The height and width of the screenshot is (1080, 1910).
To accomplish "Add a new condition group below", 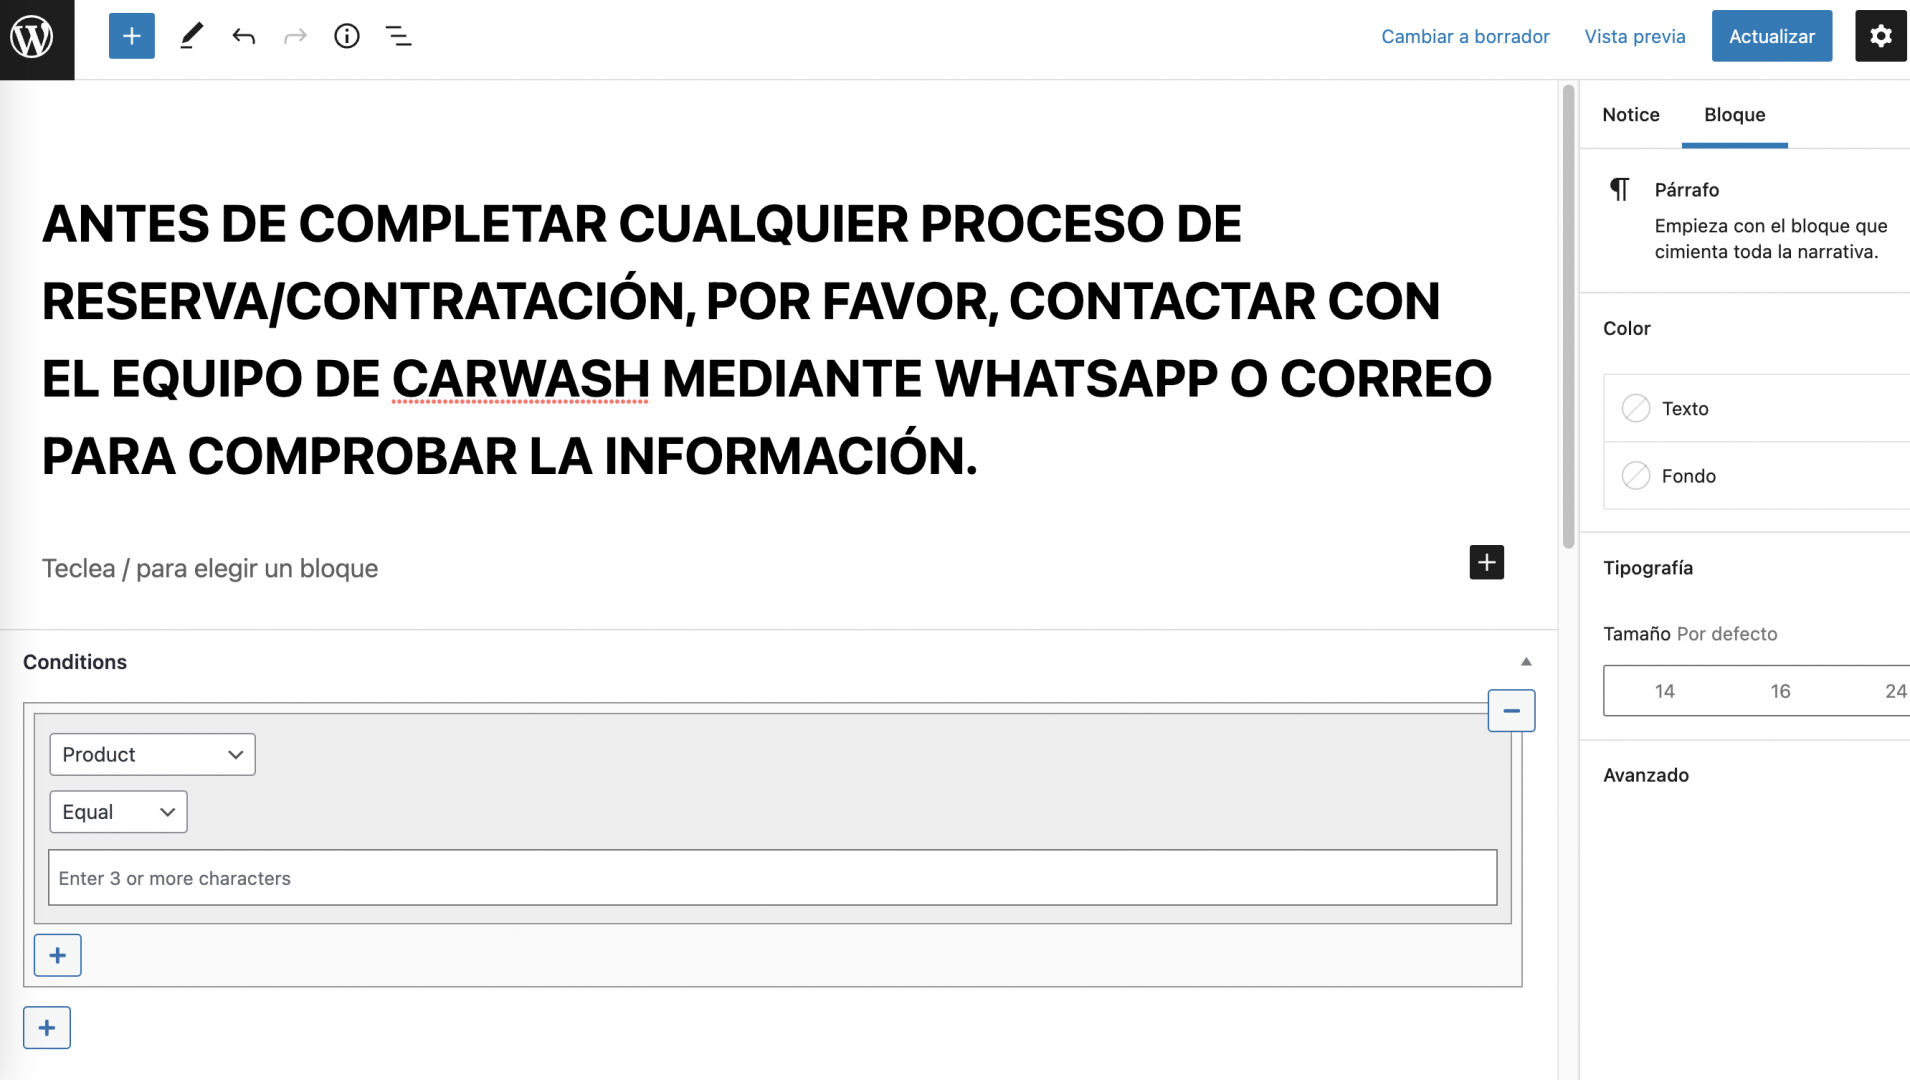I will (x=47, y=1027).
